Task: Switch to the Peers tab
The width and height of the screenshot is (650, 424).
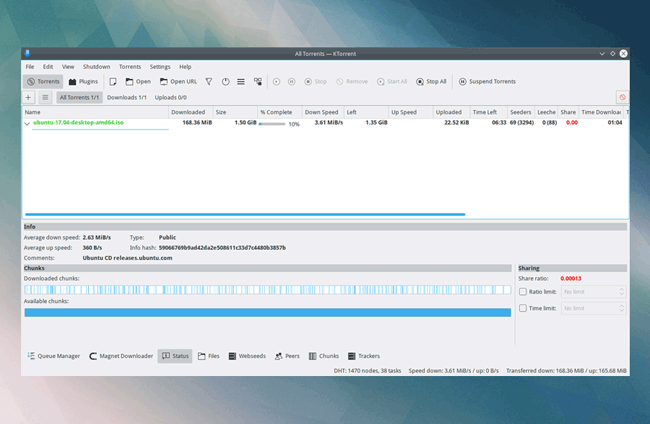Action: point(287,355)
